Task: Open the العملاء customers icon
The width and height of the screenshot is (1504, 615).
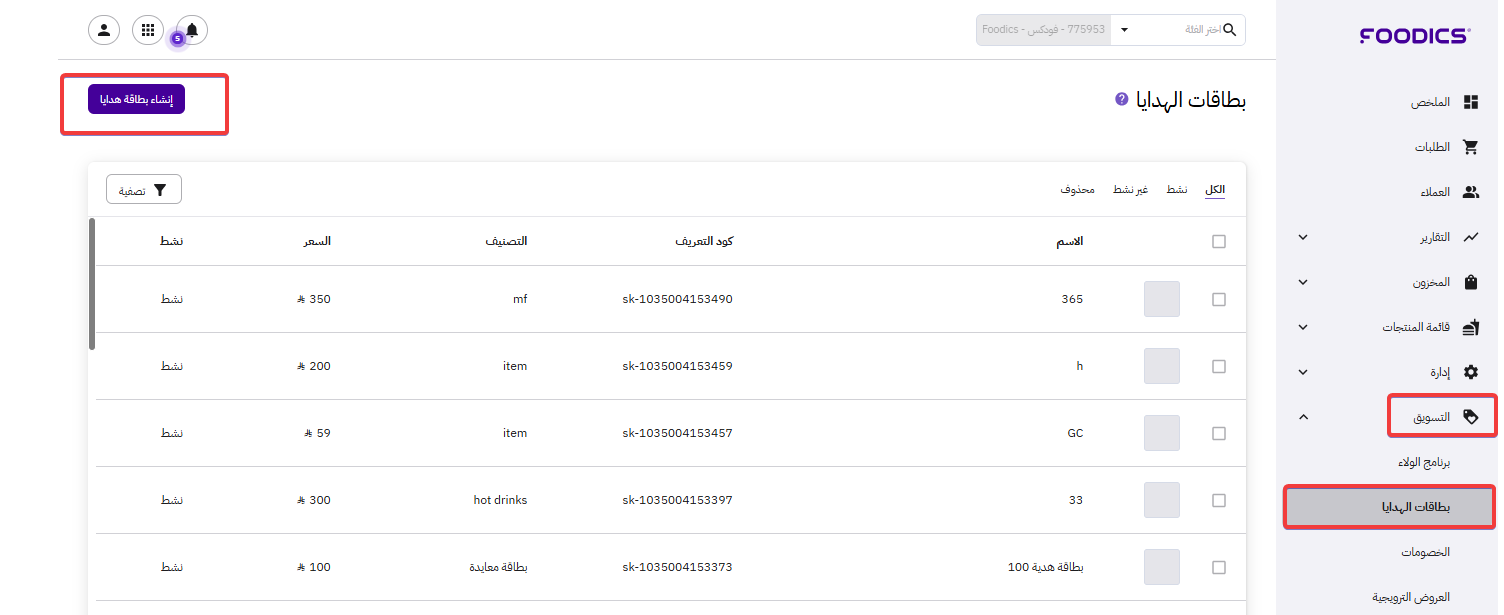Action: click(1470, 192)
